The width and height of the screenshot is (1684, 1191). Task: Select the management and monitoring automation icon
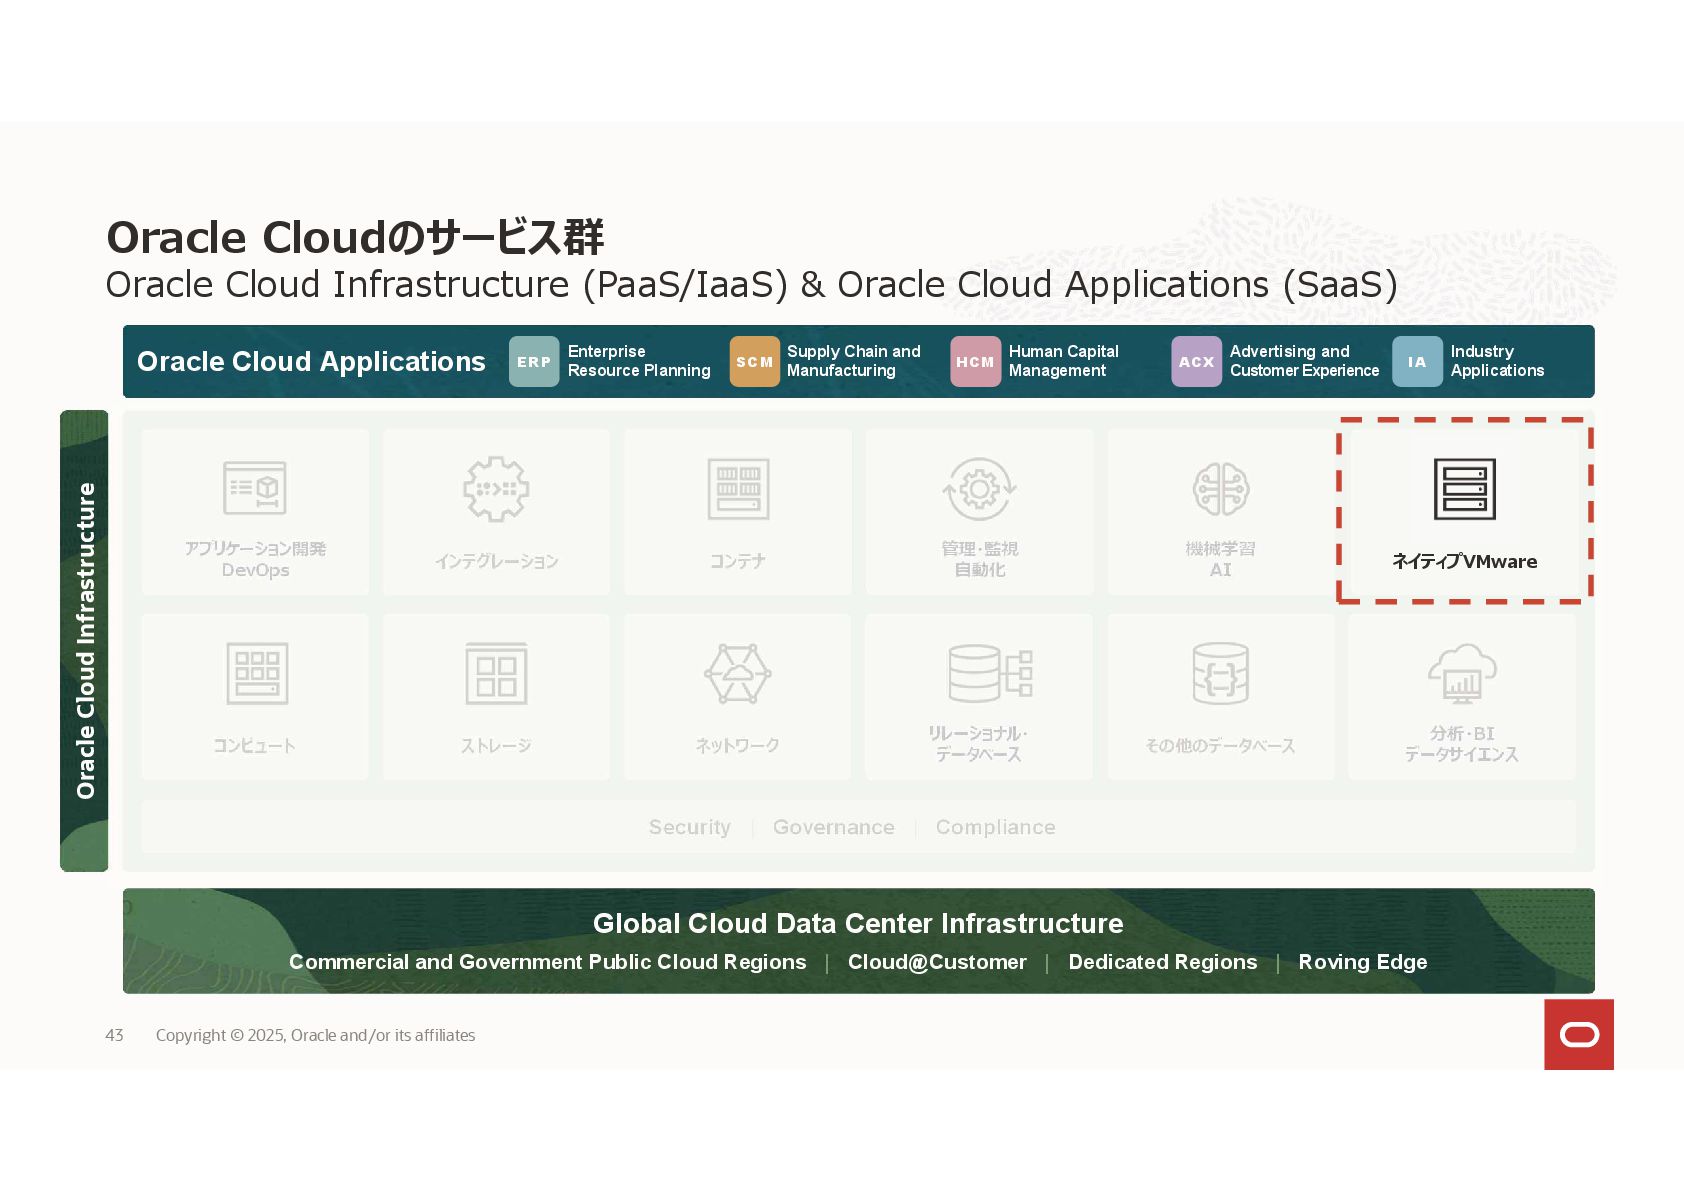pos(979,489)
